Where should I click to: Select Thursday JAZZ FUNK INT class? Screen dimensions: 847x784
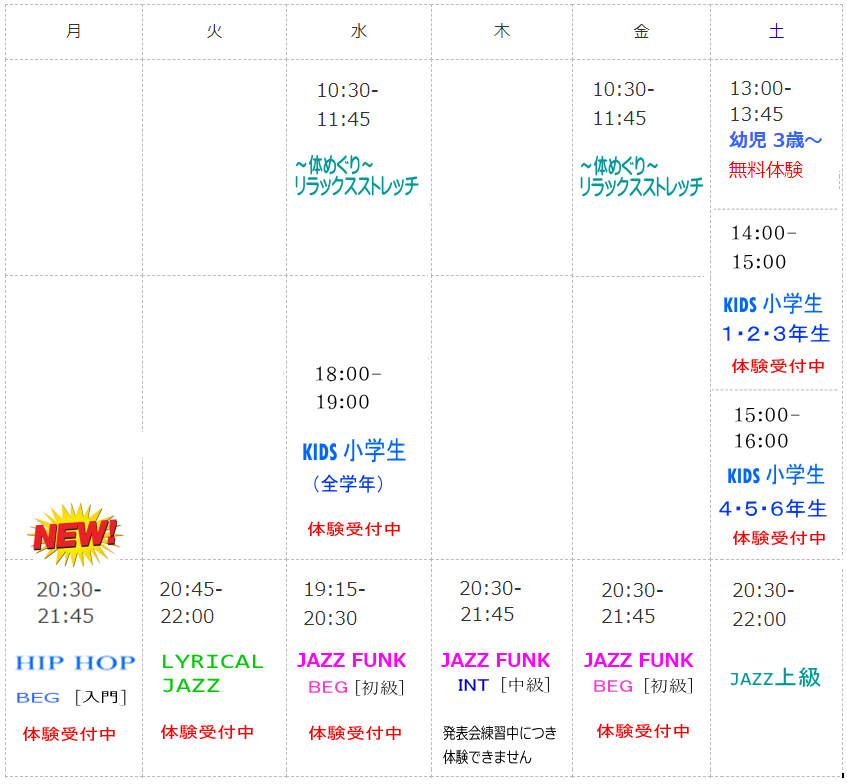coord(495,660)
